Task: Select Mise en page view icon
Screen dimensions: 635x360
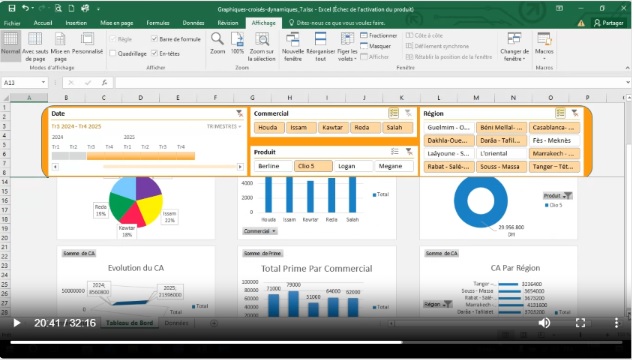Action: [60, 47]
